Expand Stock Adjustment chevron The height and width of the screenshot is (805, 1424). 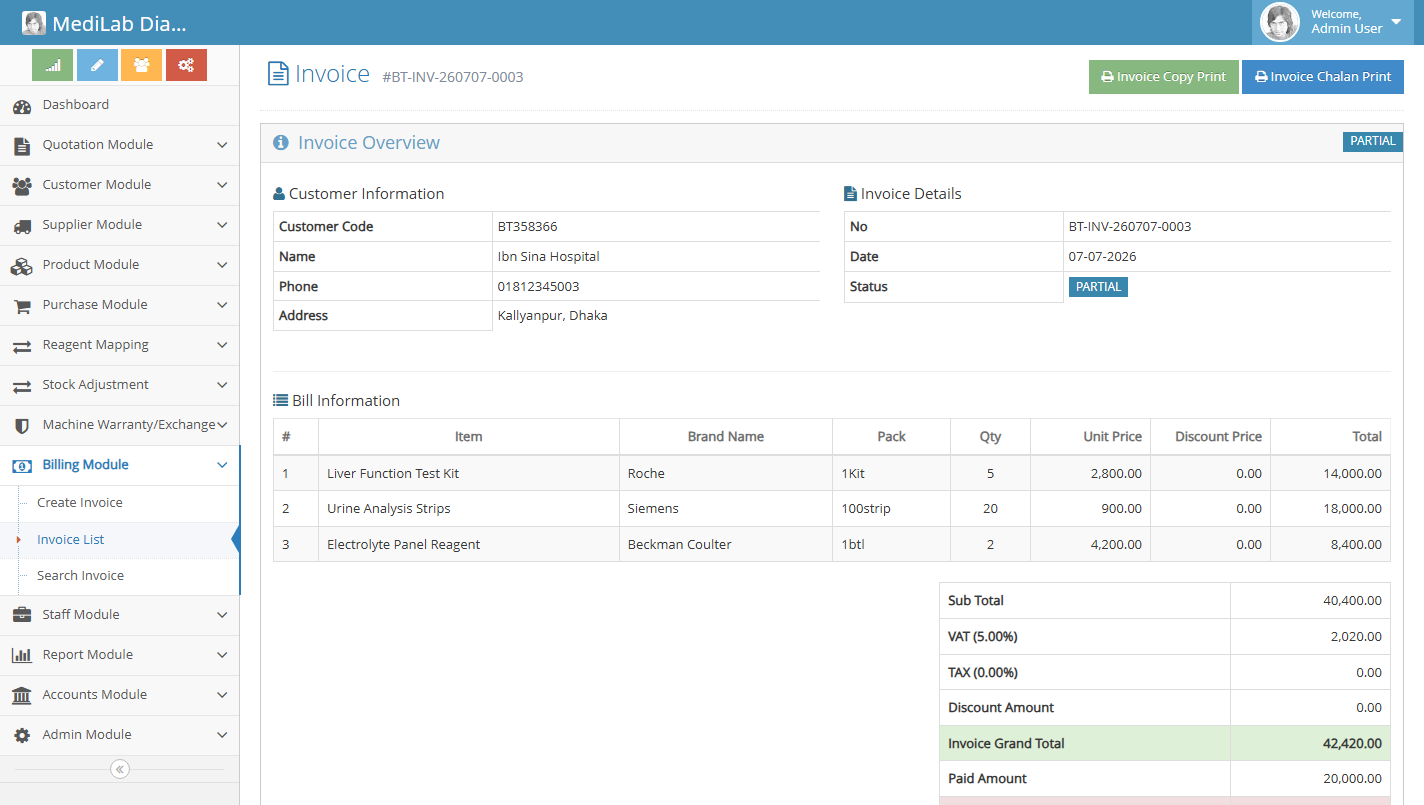pyautogui.click(x=222, y=385)
